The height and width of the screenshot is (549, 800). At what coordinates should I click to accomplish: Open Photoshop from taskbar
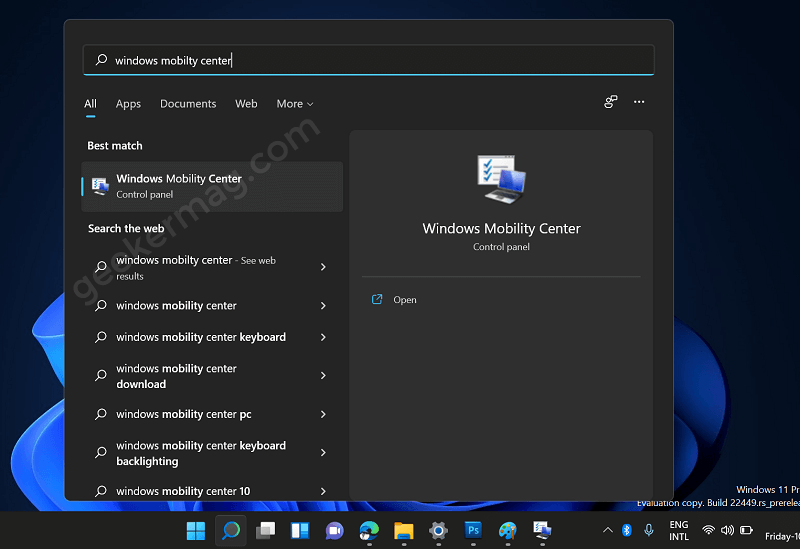click(473, 531)
